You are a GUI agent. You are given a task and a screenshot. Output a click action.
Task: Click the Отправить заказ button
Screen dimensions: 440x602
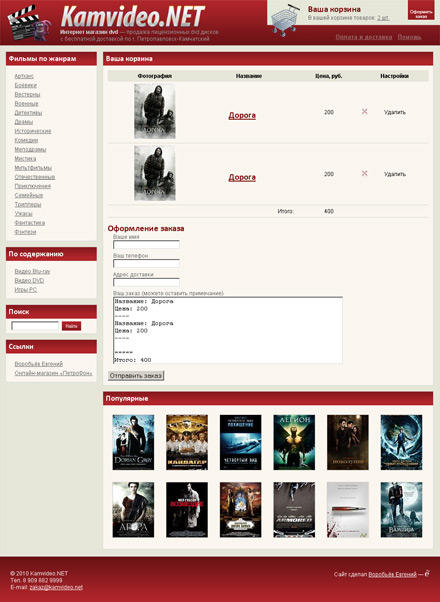(136, 375)
